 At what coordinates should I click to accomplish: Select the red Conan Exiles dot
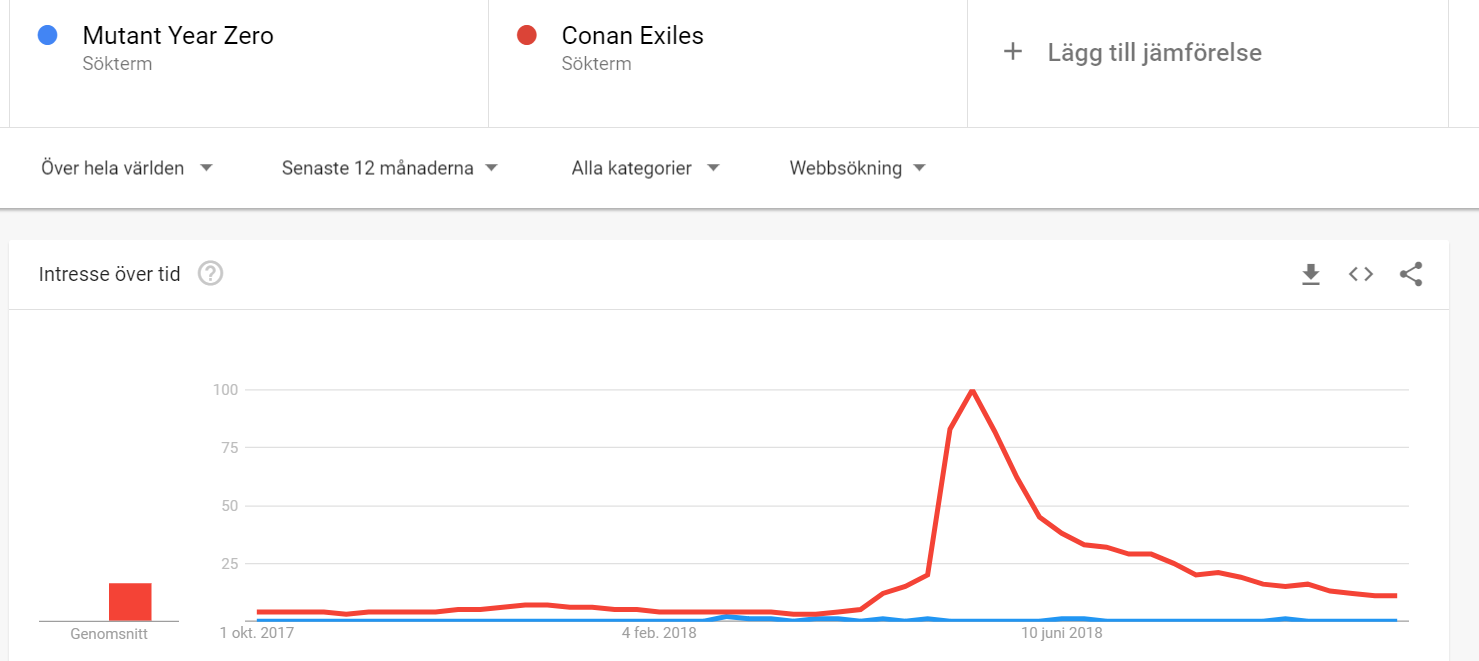coord(527,36)
